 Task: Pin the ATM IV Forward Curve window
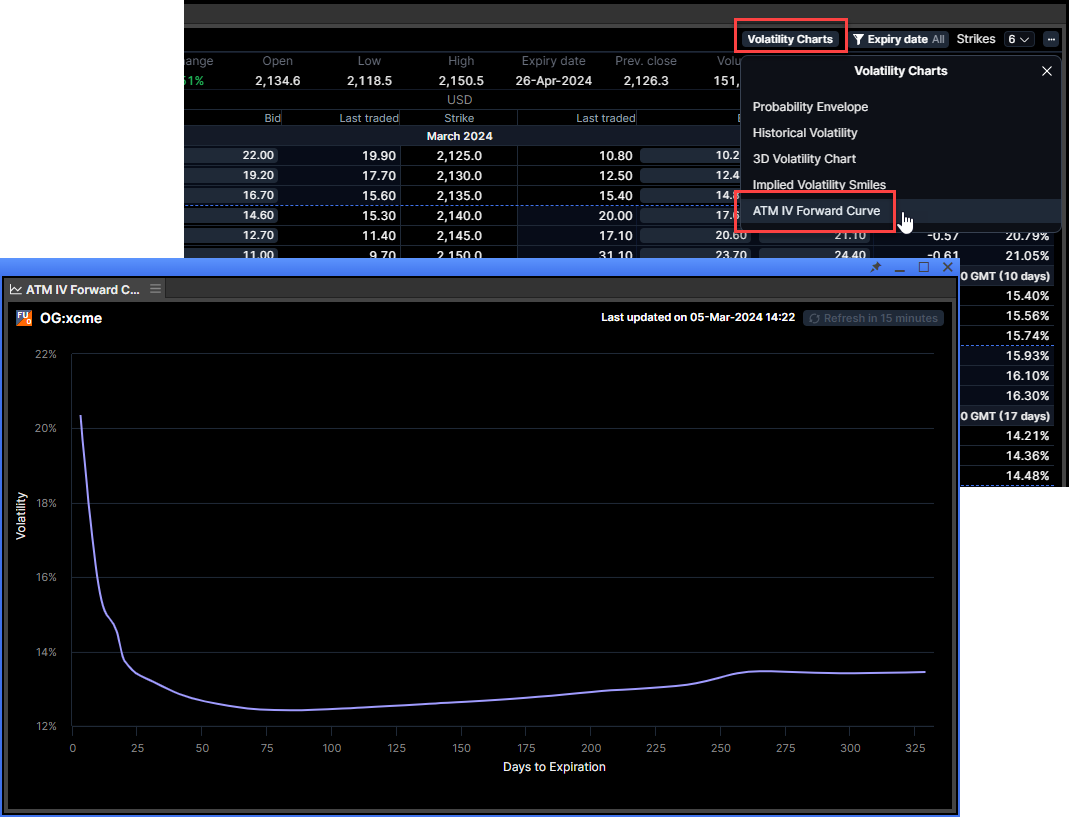(875, 267)
